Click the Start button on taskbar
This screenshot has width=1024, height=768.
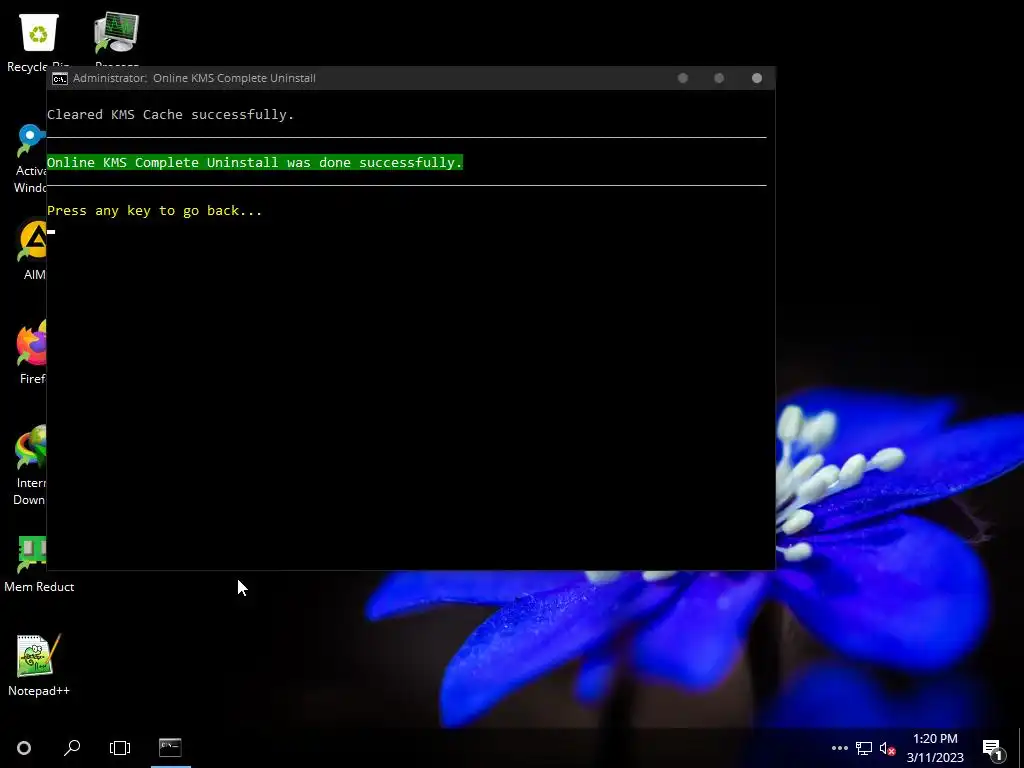pyautogui.click(x=24, y=748)
